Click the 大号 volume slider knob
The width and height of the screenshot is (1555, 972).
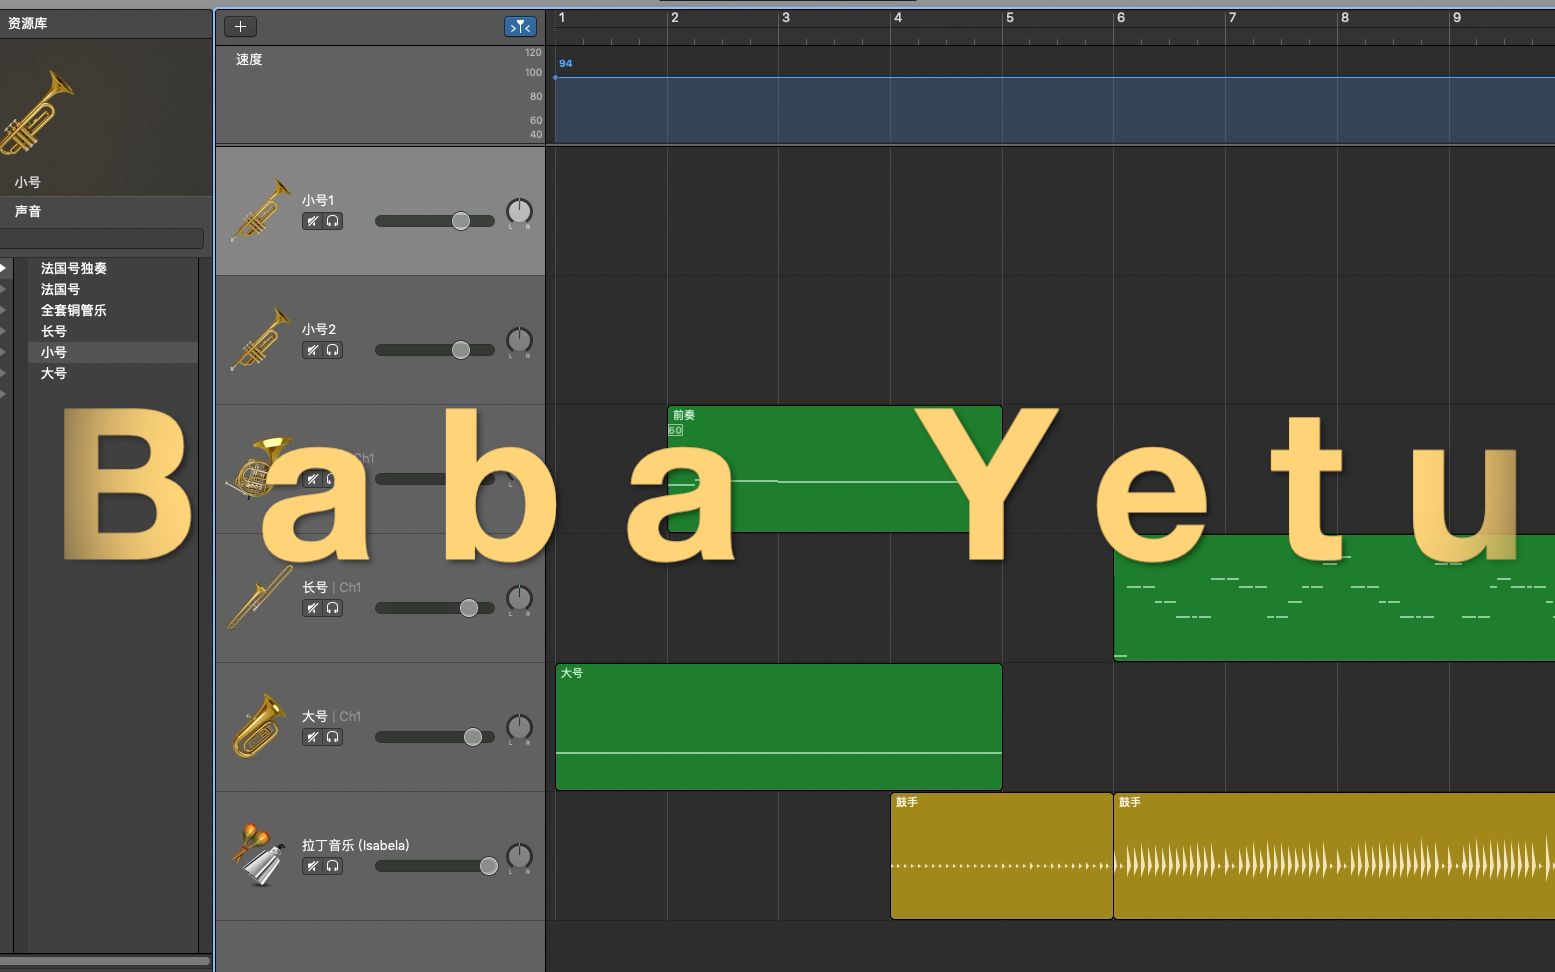tap(473, 737)
